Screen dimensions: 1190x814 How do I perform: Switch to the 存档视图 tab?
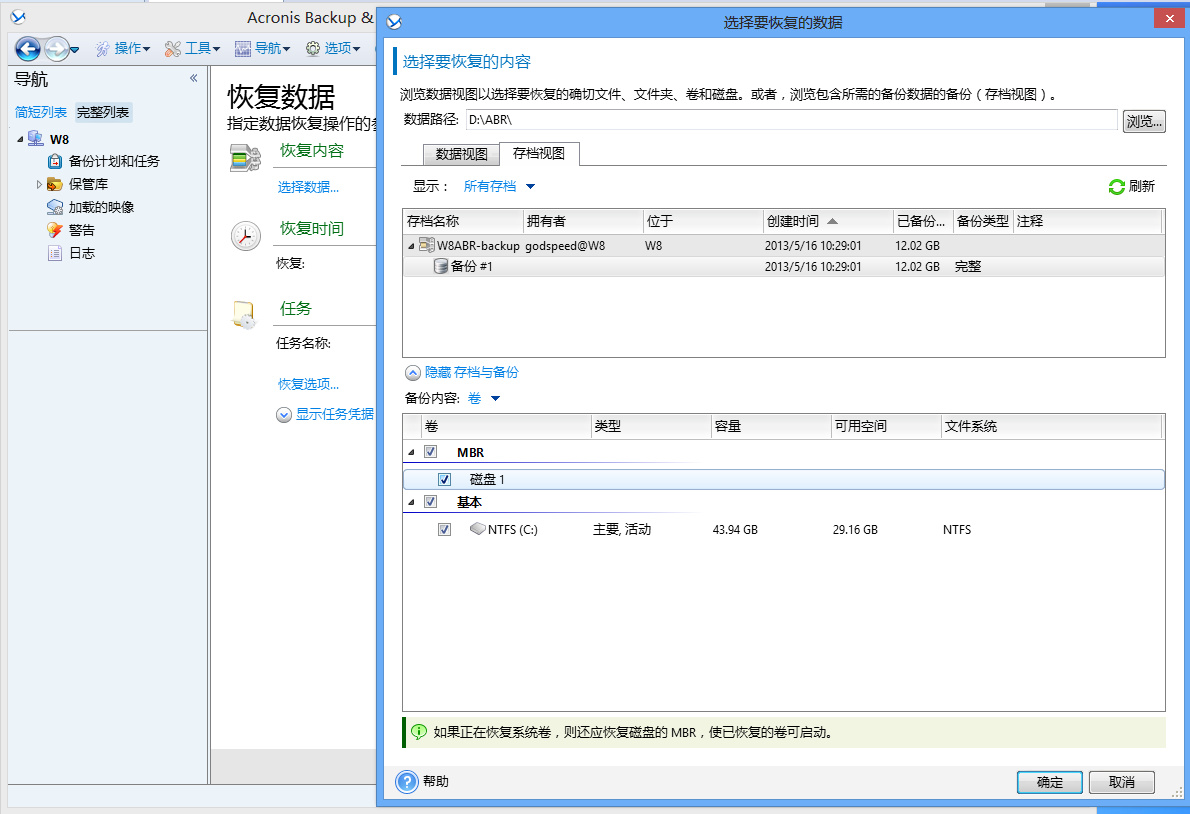point(539,153)
